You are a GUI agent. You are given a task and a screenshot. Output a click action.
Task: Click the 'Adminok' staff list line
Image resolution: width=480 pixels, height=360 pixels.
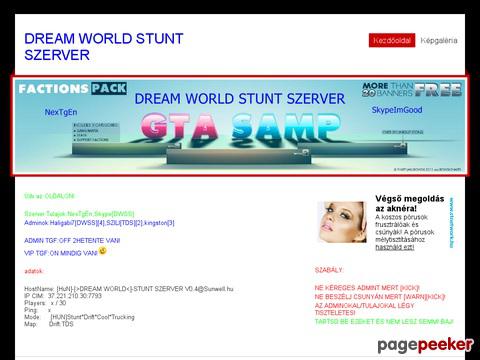pyautogui.click(x=99, y=223)
